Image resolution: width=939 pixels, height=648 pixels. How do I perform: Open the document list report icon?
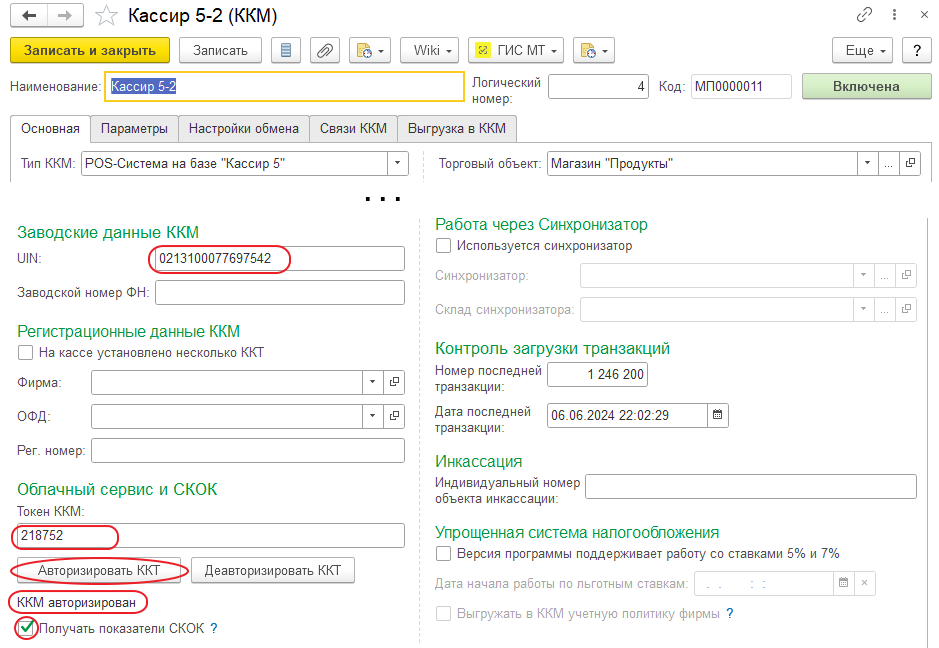pos(286,50)
